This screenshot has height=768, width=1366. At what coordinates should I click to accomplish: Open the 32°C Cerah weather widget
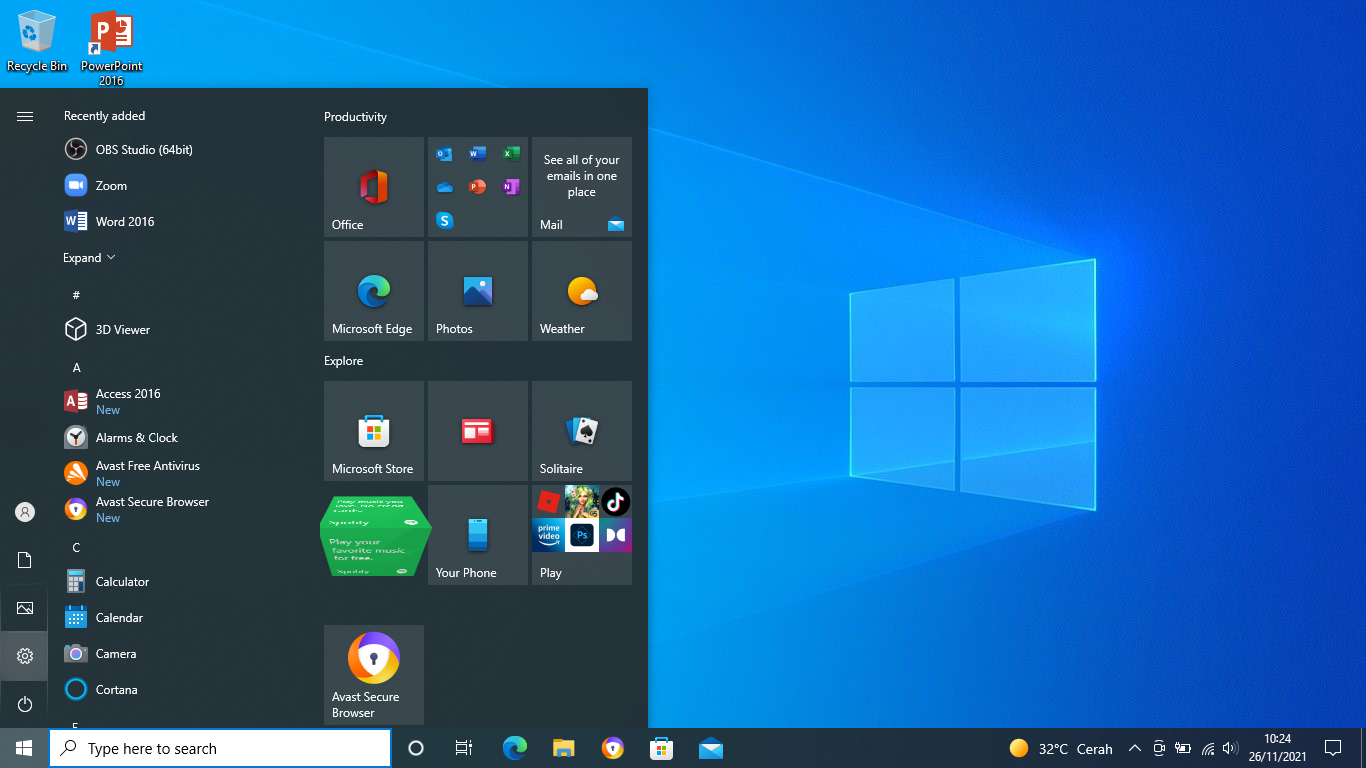[1061, 748]
